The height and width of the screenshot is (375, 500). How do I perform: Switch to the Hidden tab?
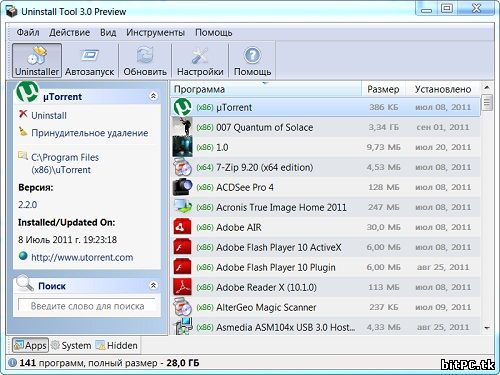click(x=116, y=345)
